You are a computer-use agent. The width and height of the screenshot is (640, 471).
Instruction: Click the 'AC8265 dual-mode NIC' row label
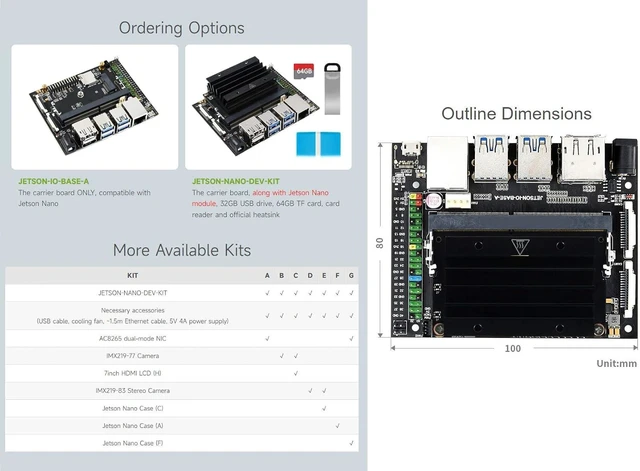click(x=133, y=338)
